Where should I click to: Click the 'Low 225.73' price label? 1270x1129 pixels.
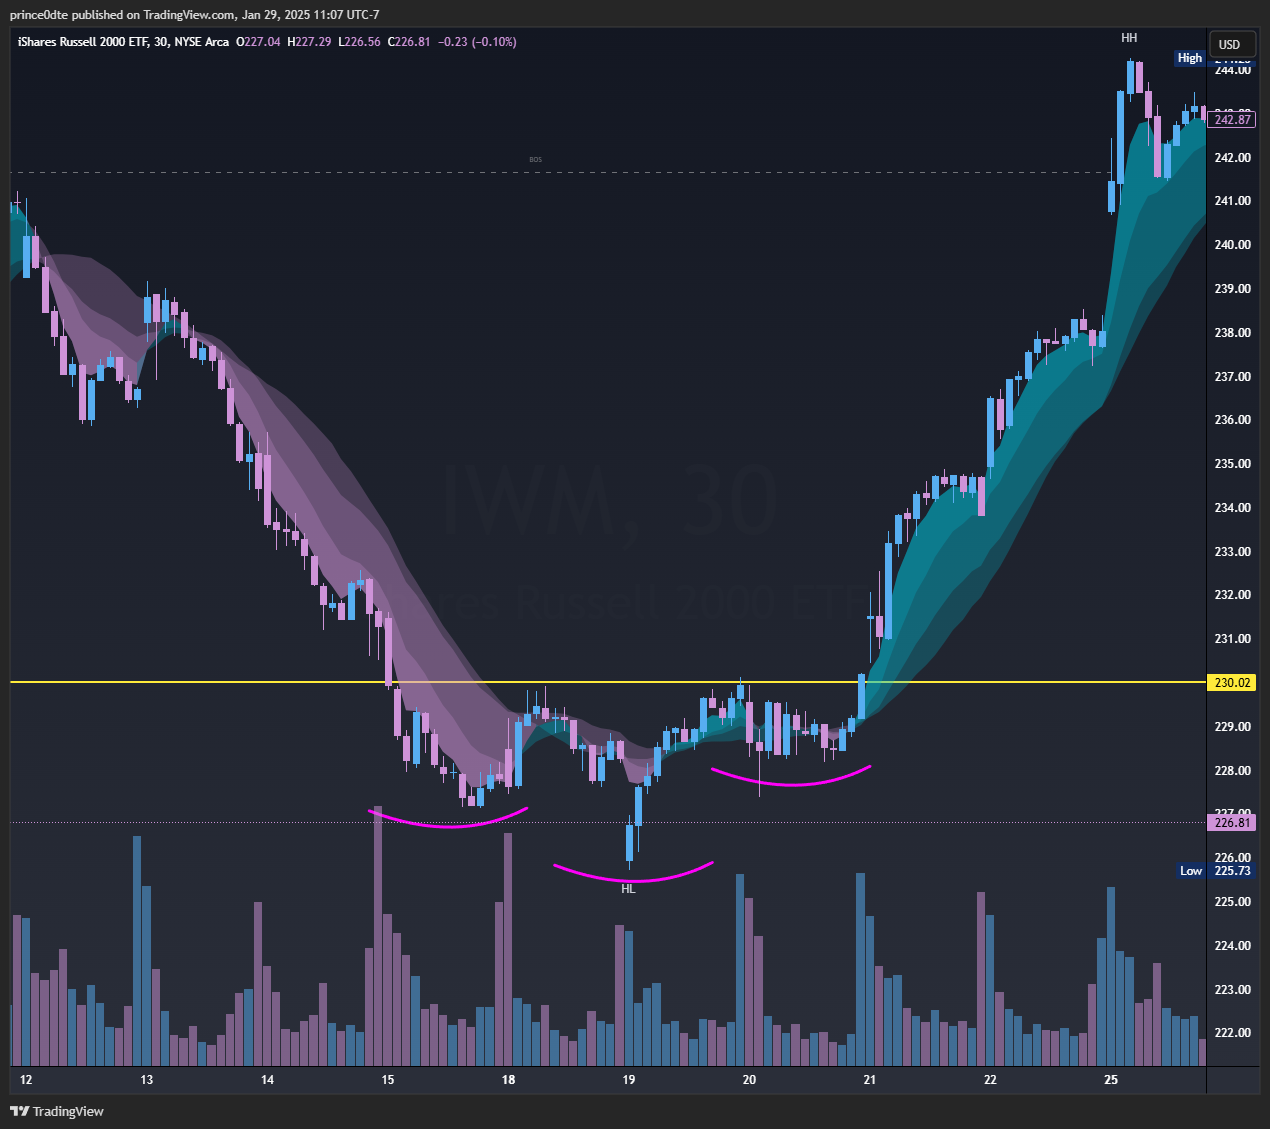(1215, 871)
